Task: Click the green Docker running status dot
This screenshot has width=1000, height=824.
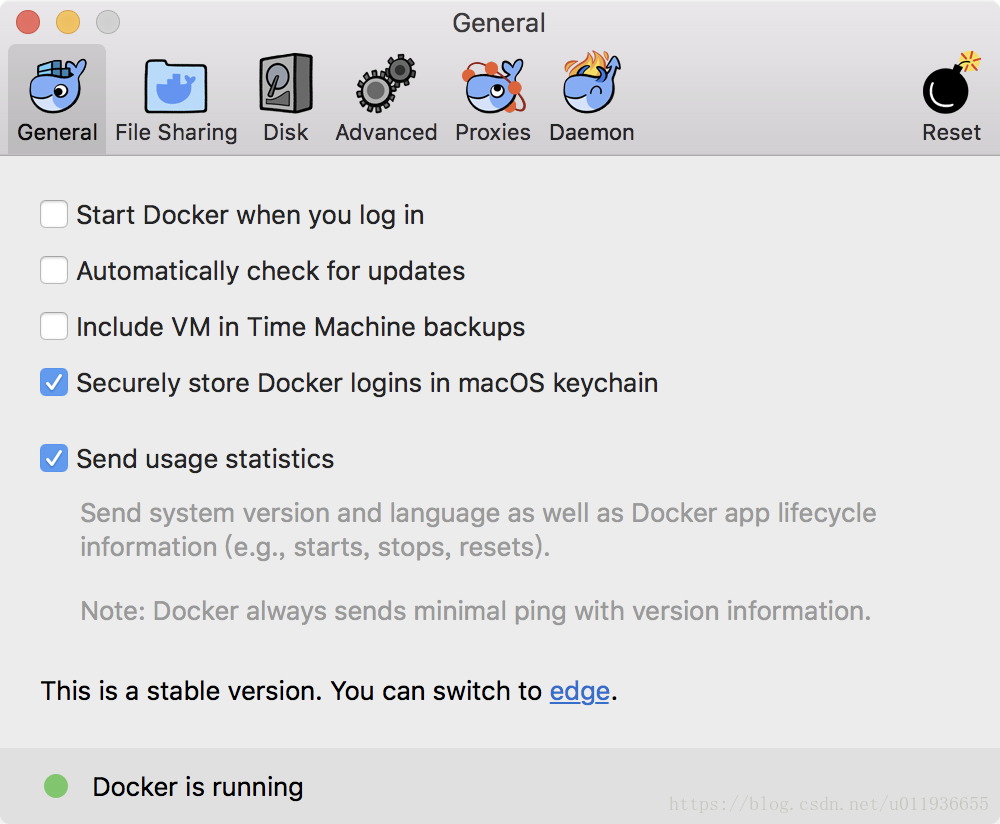Action: [56, 786]
